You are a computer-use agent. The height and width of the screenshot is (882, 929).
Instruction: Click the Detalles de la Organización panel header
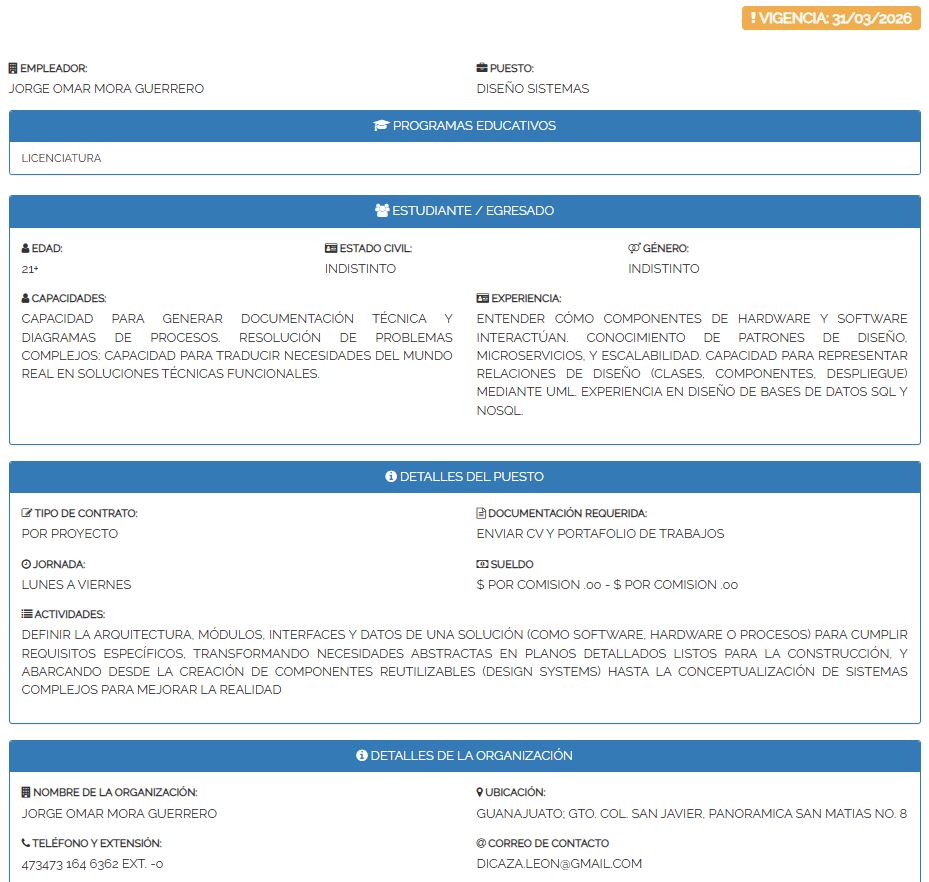pyautogui.click(x=464, y=756)
